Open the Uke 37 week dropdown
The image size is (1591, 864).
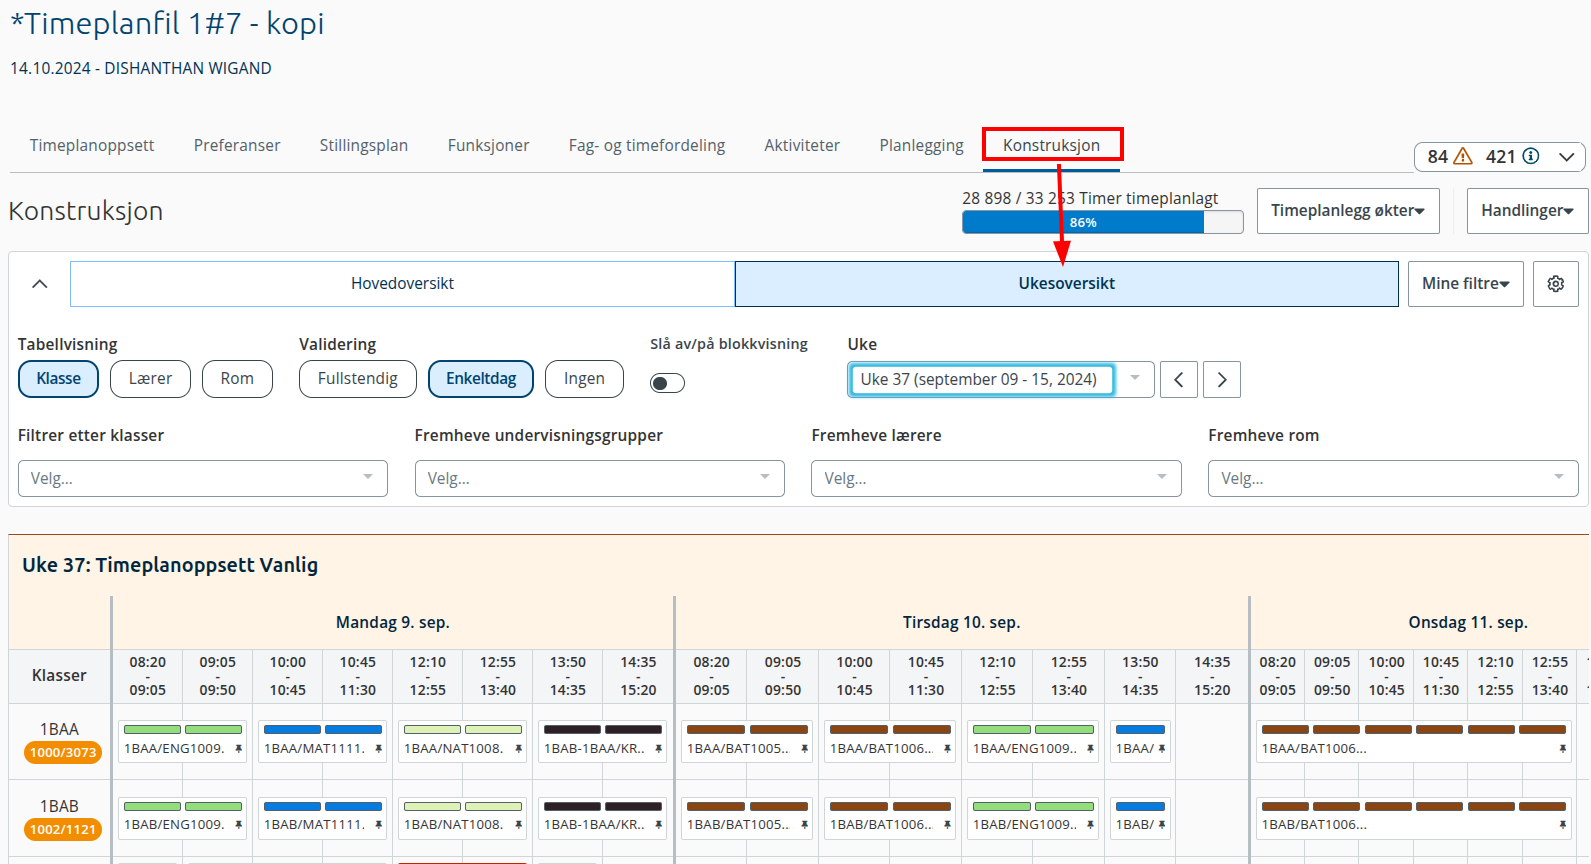click(1001, 380)
